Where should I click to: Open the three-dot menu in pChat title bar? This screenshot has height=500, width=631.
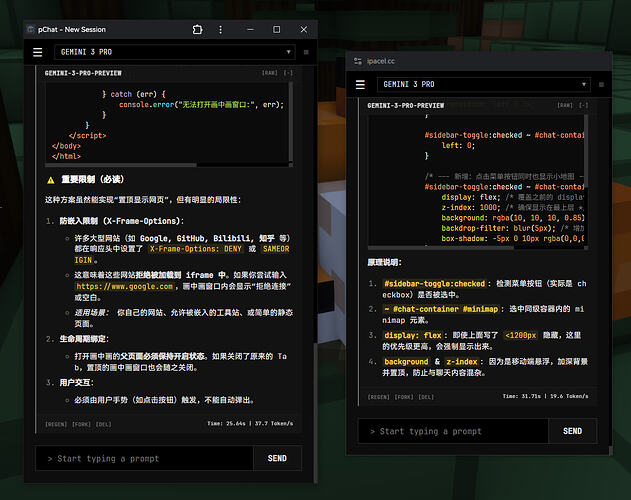click(x=220, y=29)
